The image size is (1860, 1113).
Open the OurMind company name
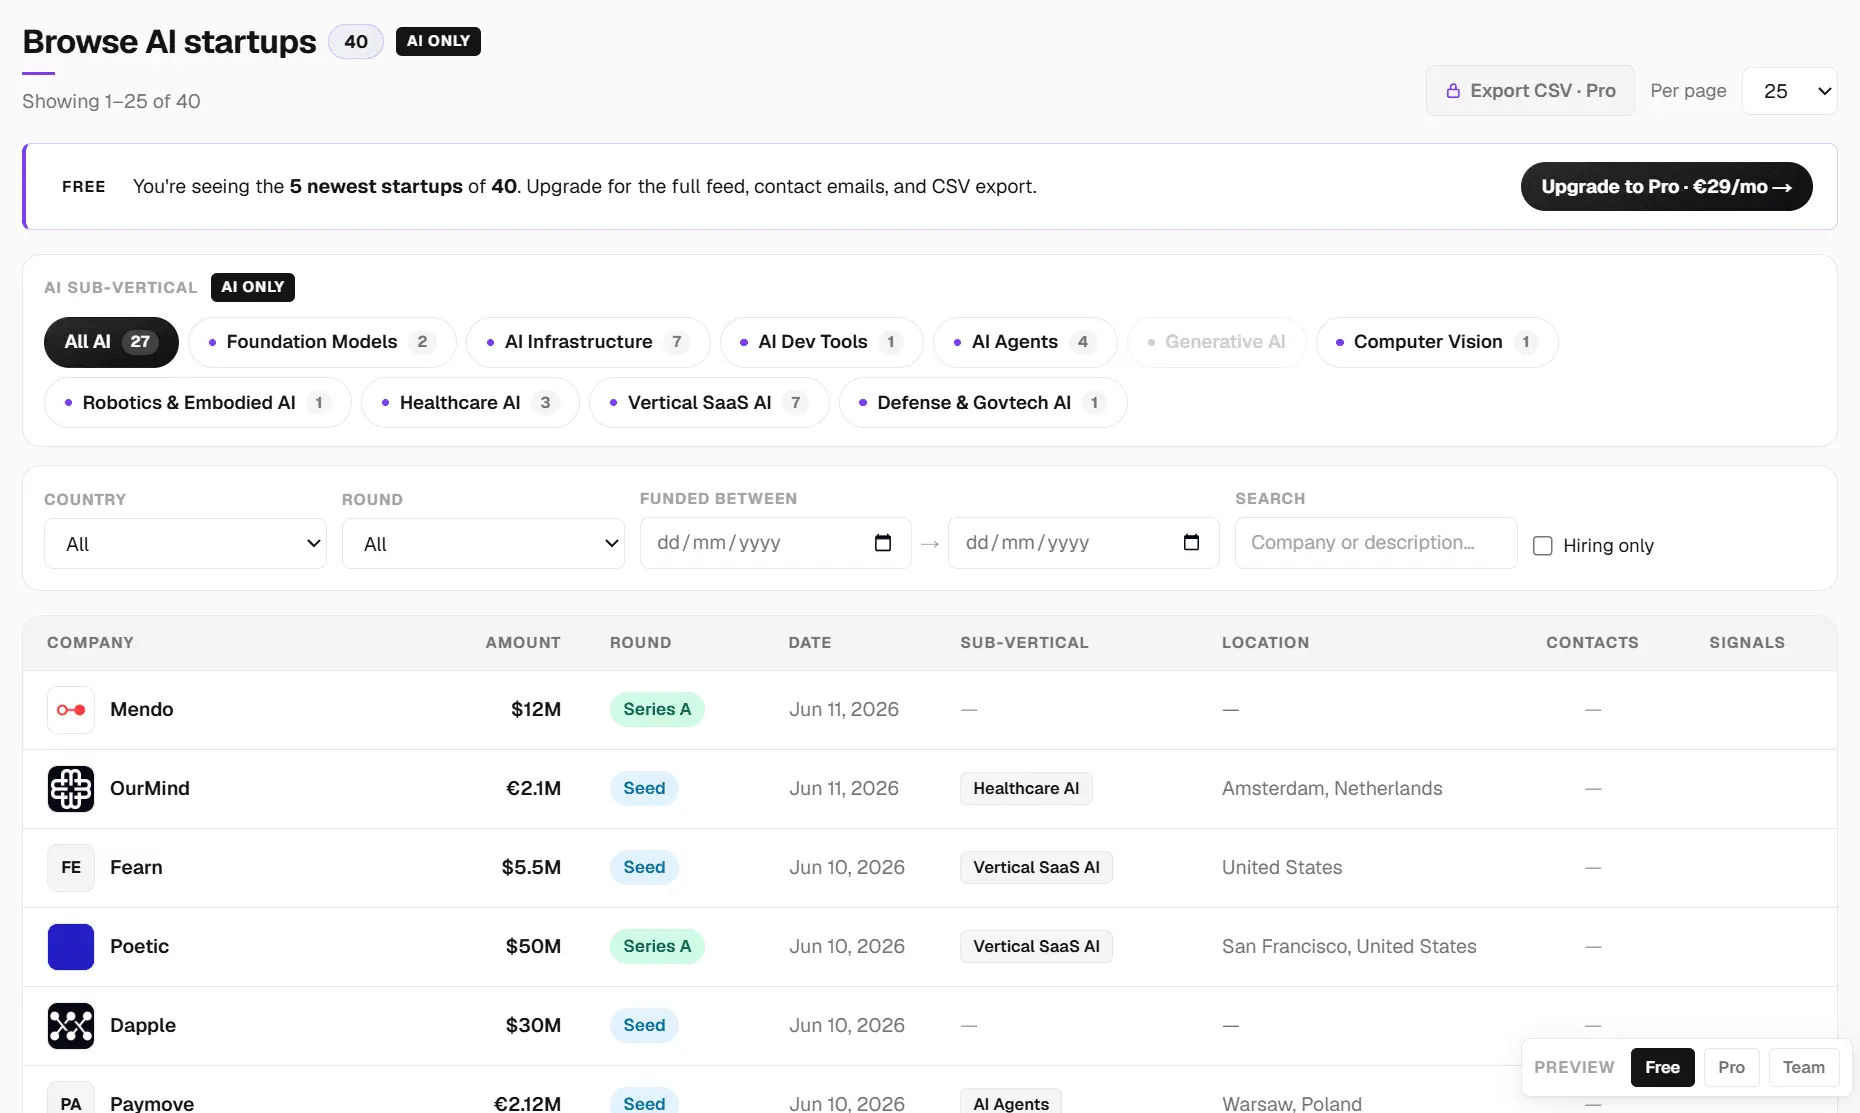coord(149,789)
